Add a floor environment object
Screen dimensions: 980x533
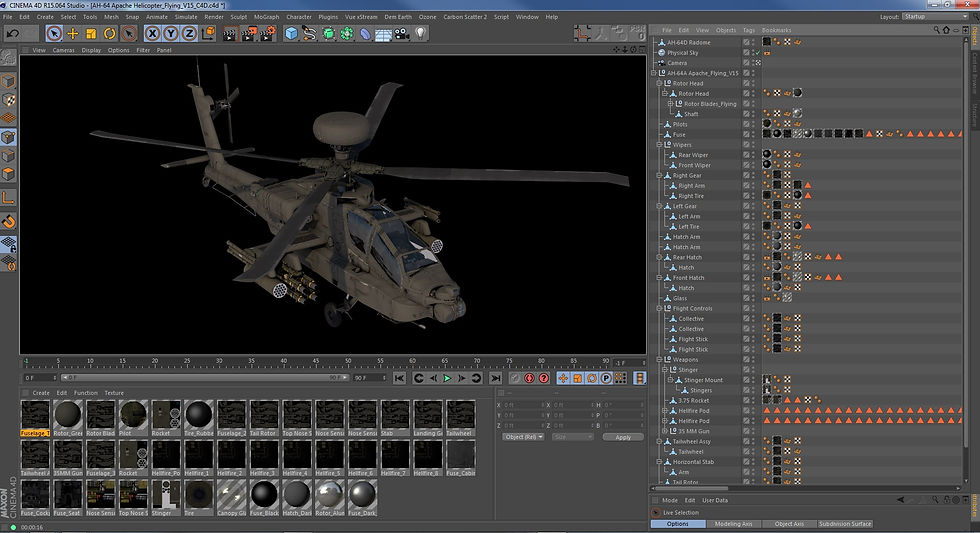pyautogui.click(x=384, y=34)
